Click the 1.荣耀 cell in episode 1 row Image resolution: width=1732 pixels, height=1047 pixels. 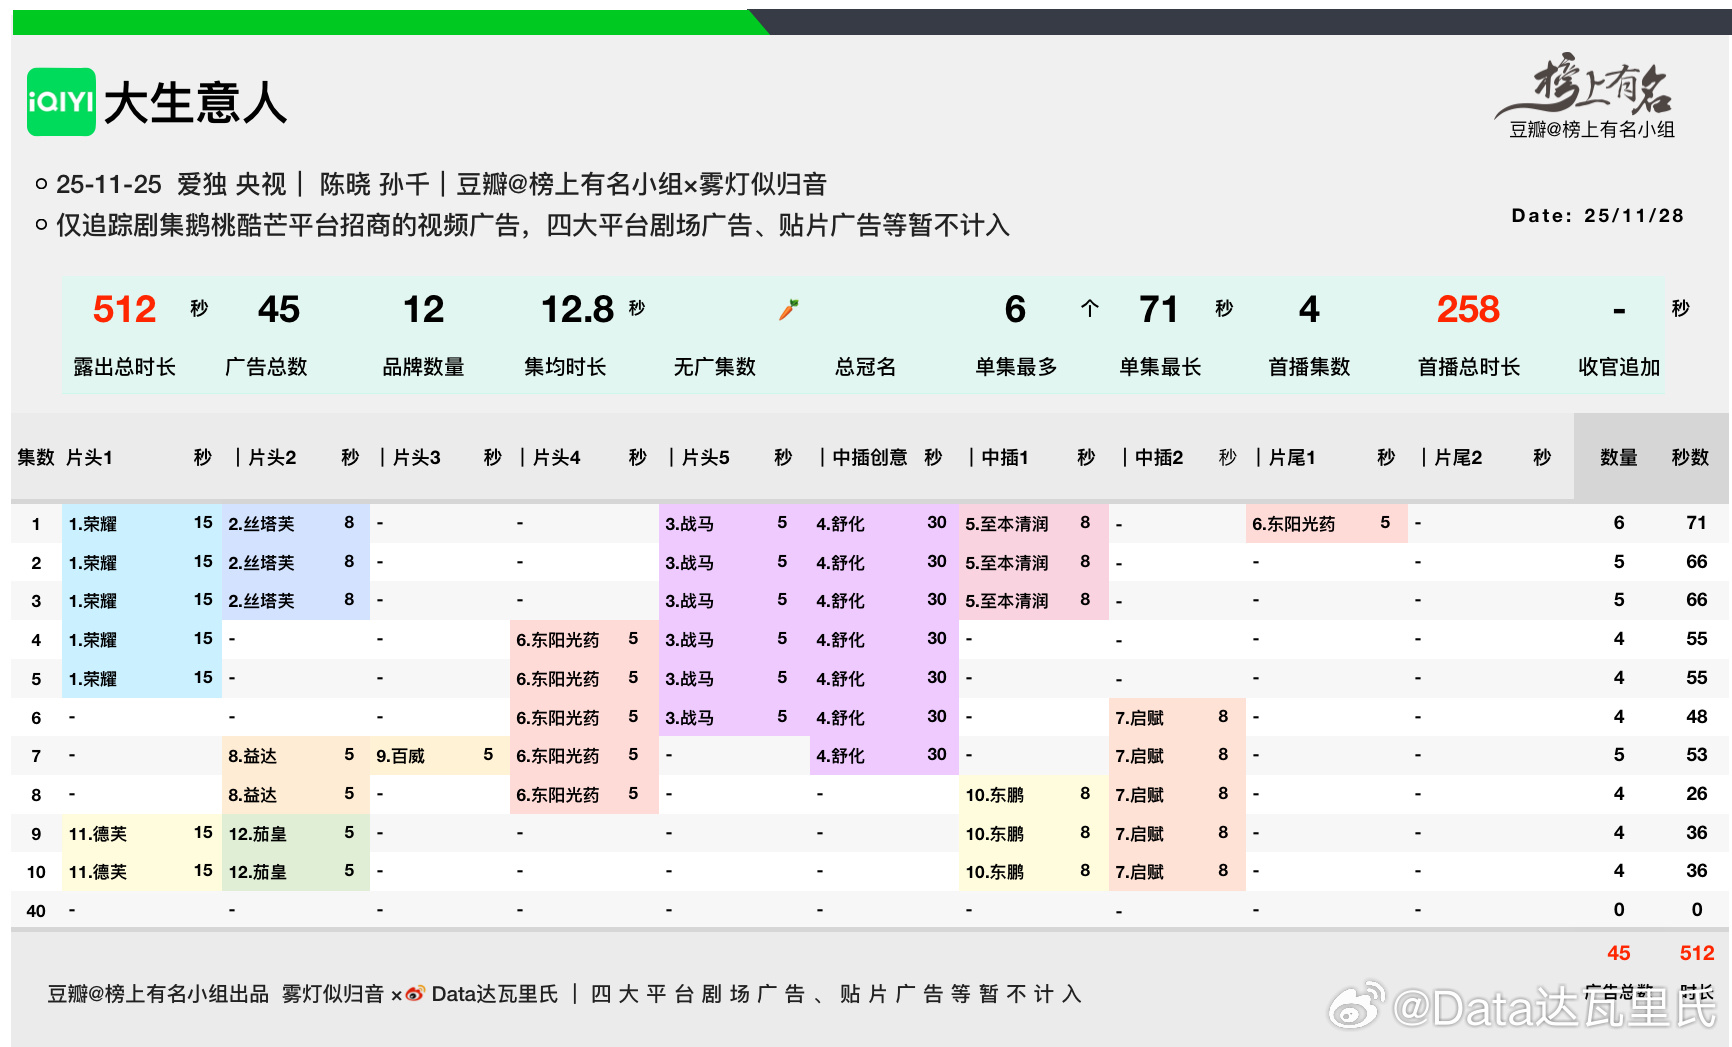[142, 523]
